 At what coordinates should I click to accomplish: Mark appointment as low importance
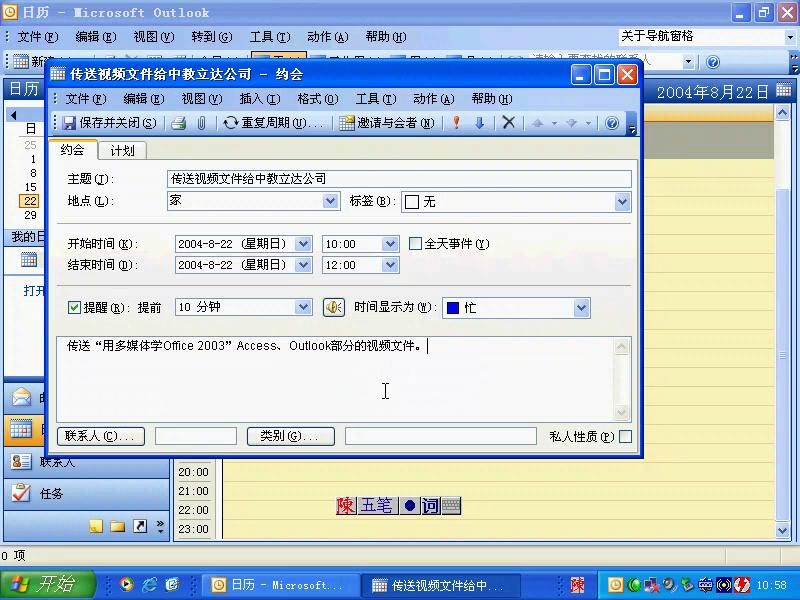tap(480, 123)
